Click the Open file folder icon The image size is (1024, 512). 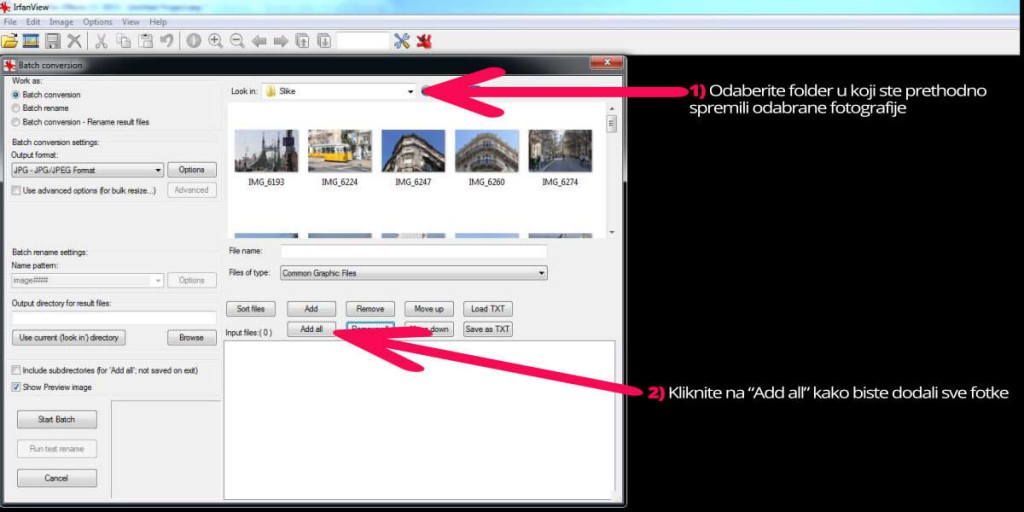pos(10,41)
